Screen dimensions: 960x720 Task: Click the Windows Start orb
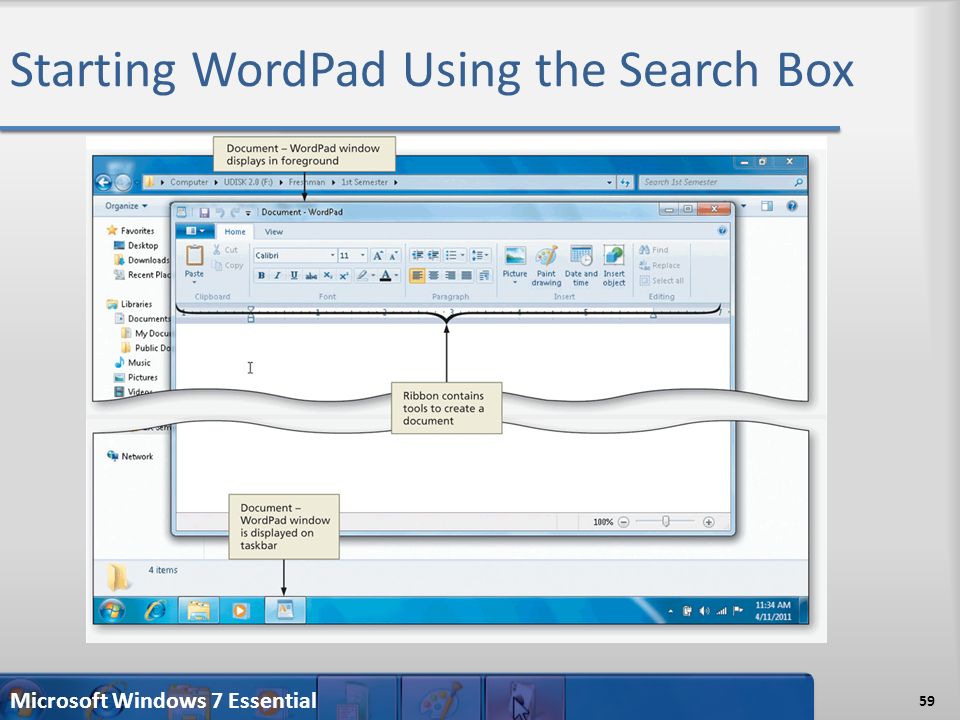pyautogui.click(x=112, y=610)
